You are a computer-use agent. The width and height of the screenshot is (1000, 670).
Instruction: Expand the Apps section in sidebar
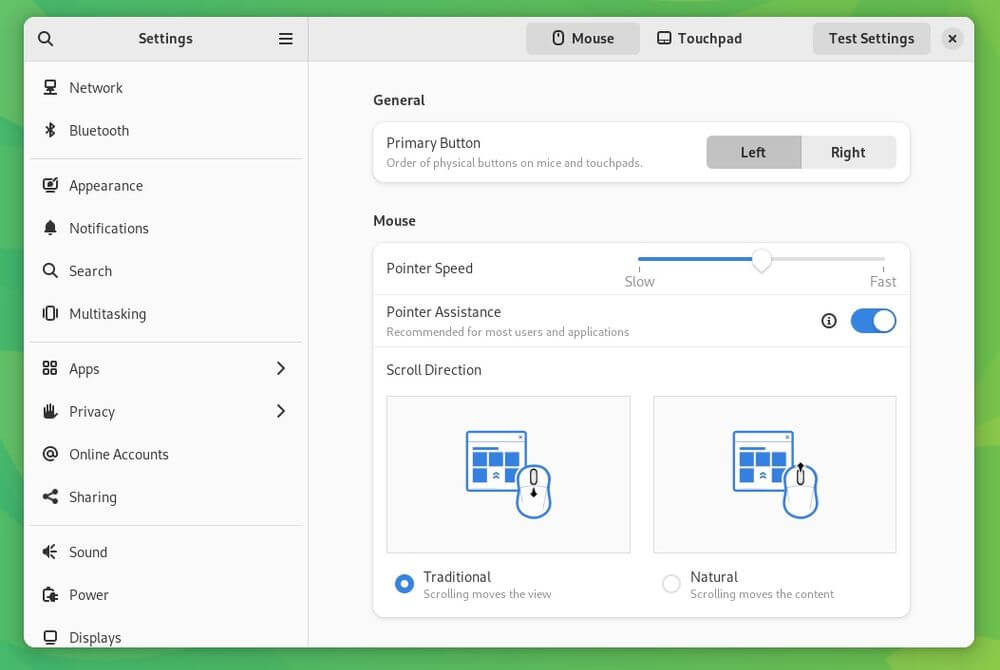(281, 368)
